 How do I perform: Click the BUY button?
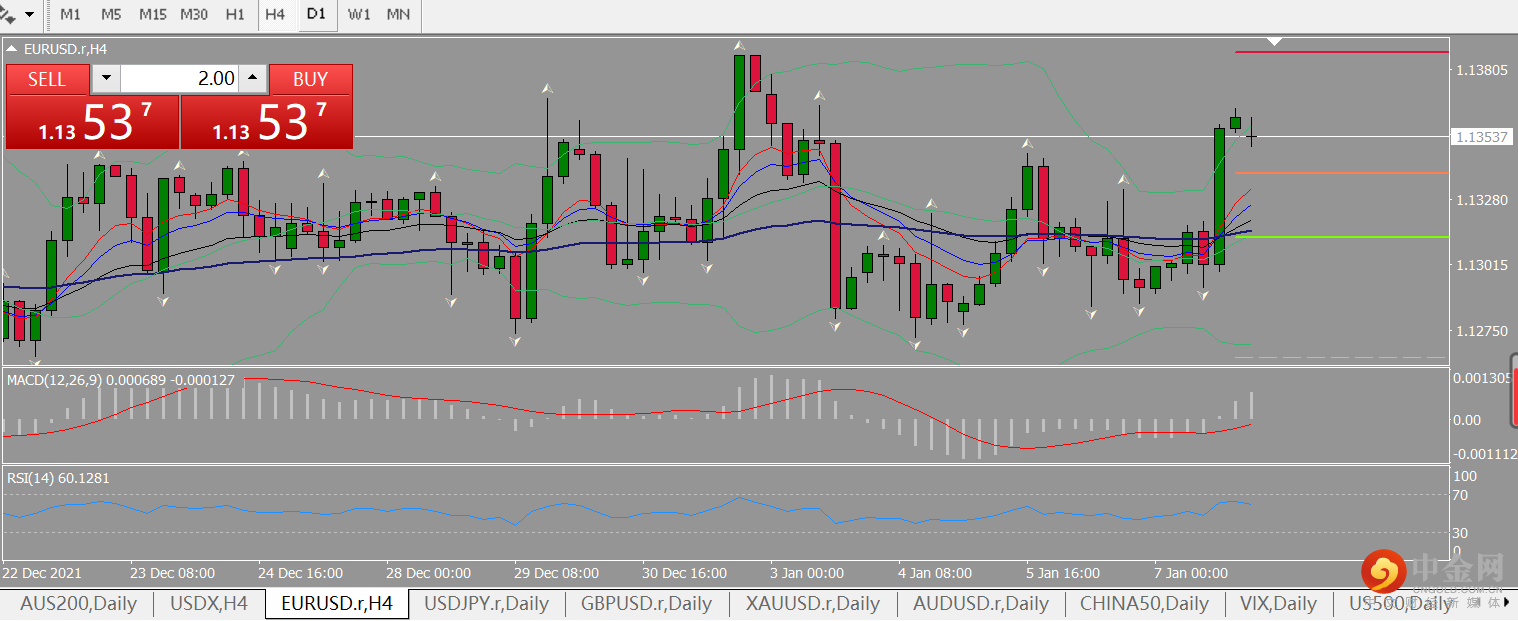[311, 79]
